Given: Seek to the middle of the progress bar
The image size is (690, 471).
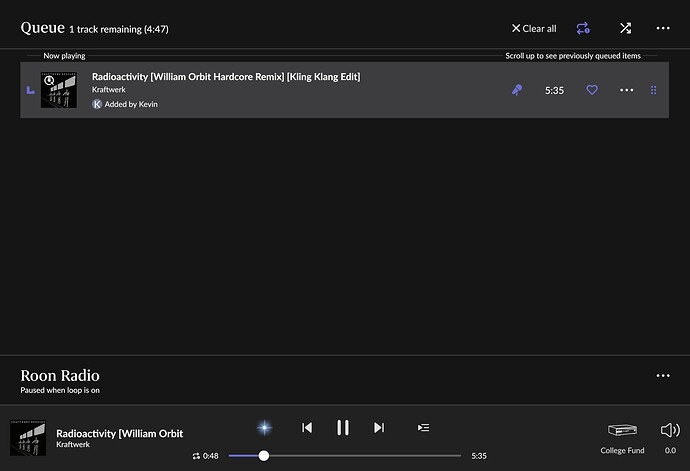Looking at the screenshot, I should tap(345, 456).
